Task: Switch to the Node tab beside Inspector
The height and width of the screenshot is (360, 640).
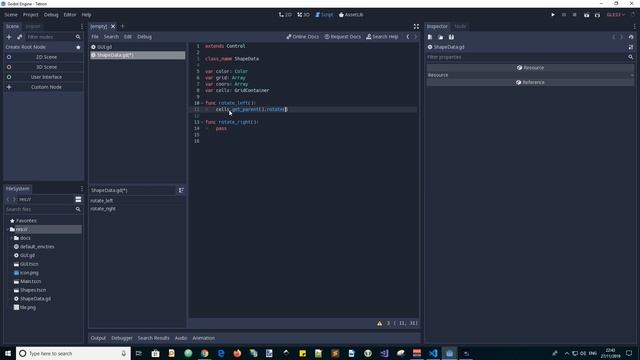Action: click(460, 26)
